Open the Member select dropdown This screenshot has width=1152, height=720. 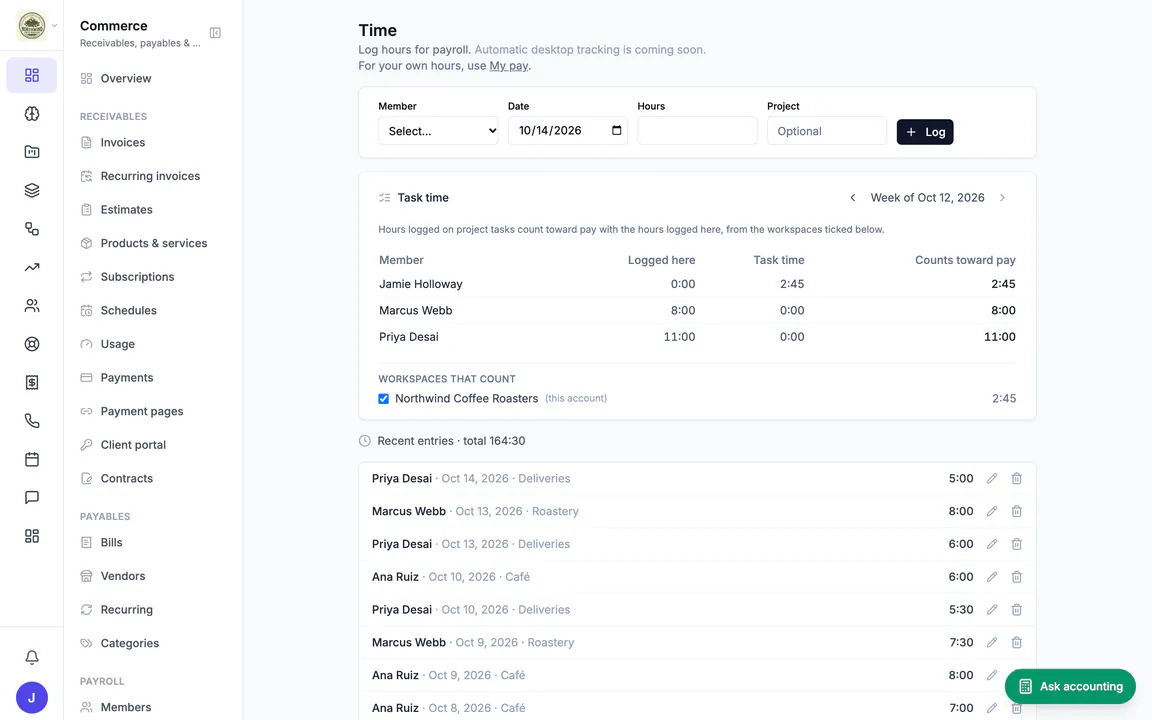pyautogui.click(x=438, y=131)
